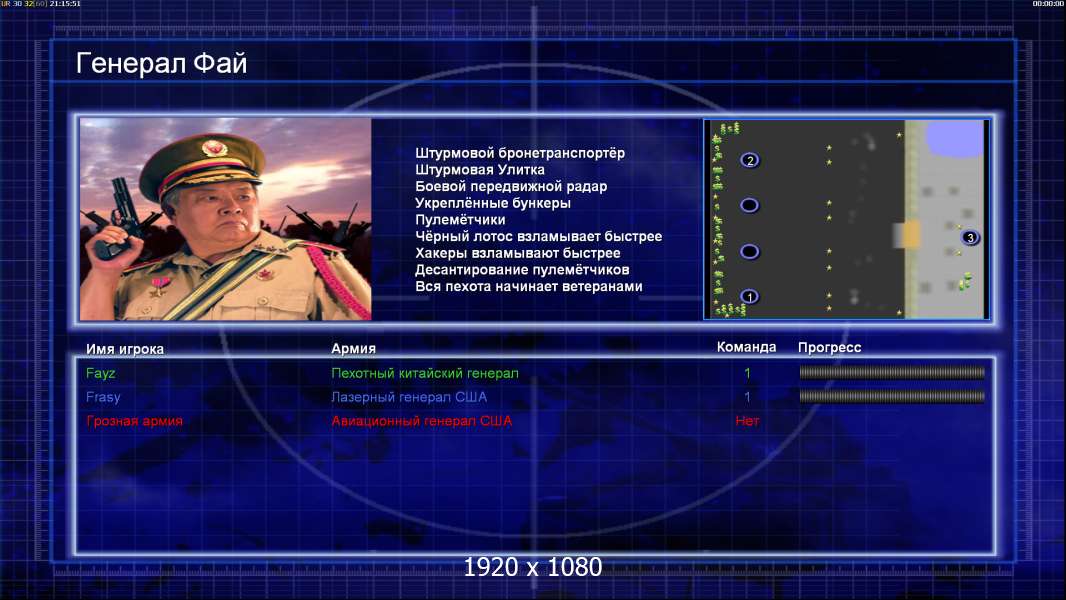Click the 'Прогресс' column header
The height and width of the screenshot is (600, 1066).
829,347
